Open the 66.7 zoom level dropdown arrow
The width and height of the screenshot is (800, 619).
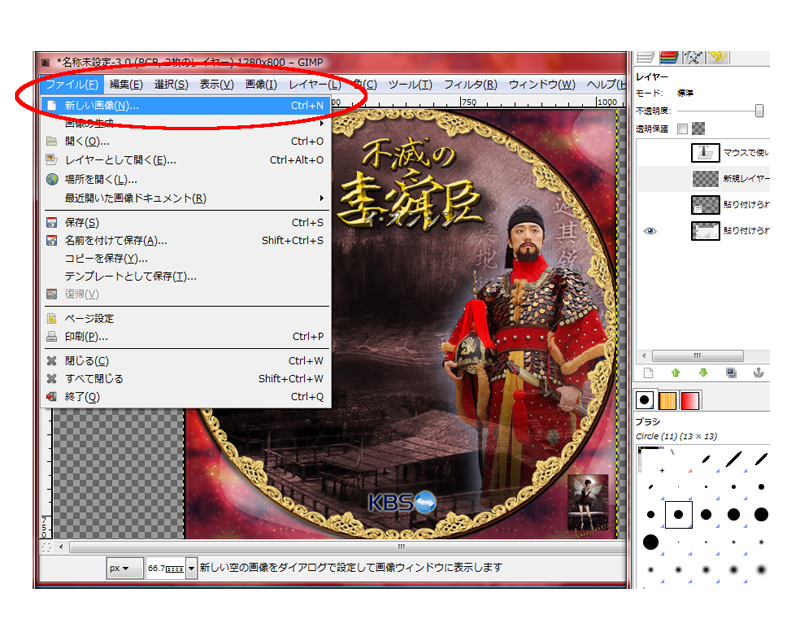click(191, 568)
